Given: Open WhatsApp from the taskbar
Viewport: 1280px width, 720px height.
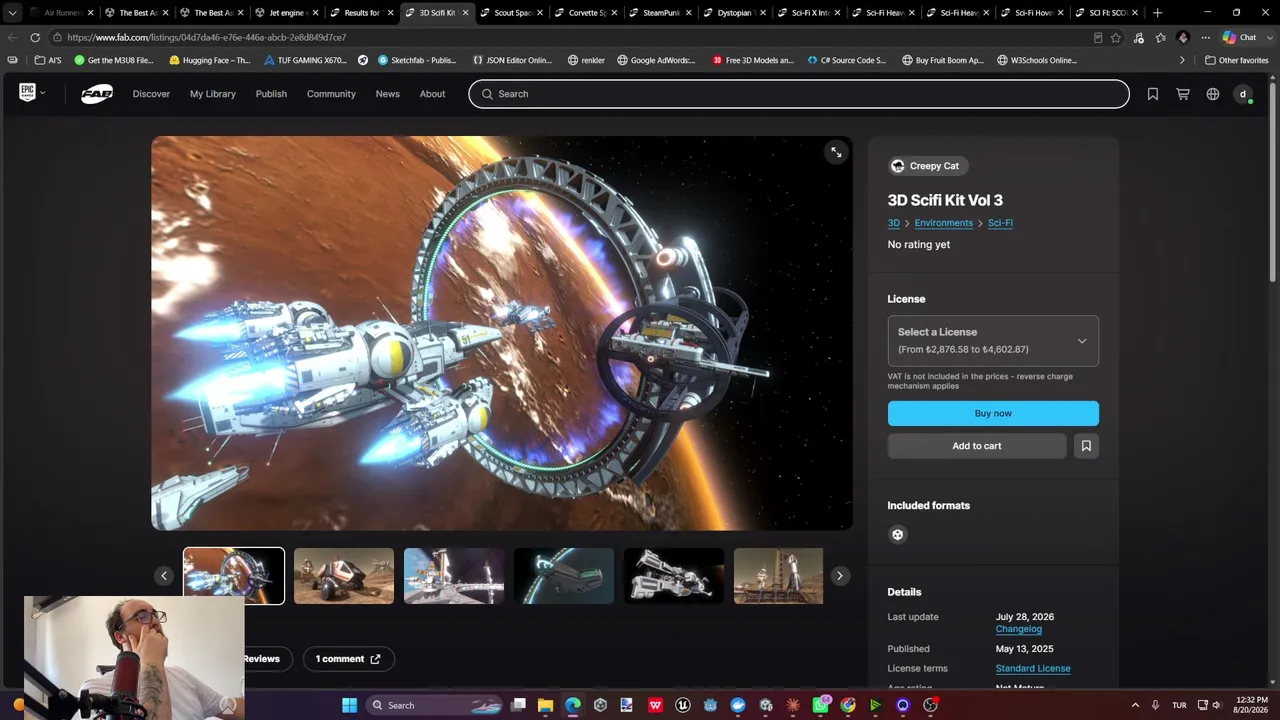Looking at the screenshot, I should click(x=821, y=705).
